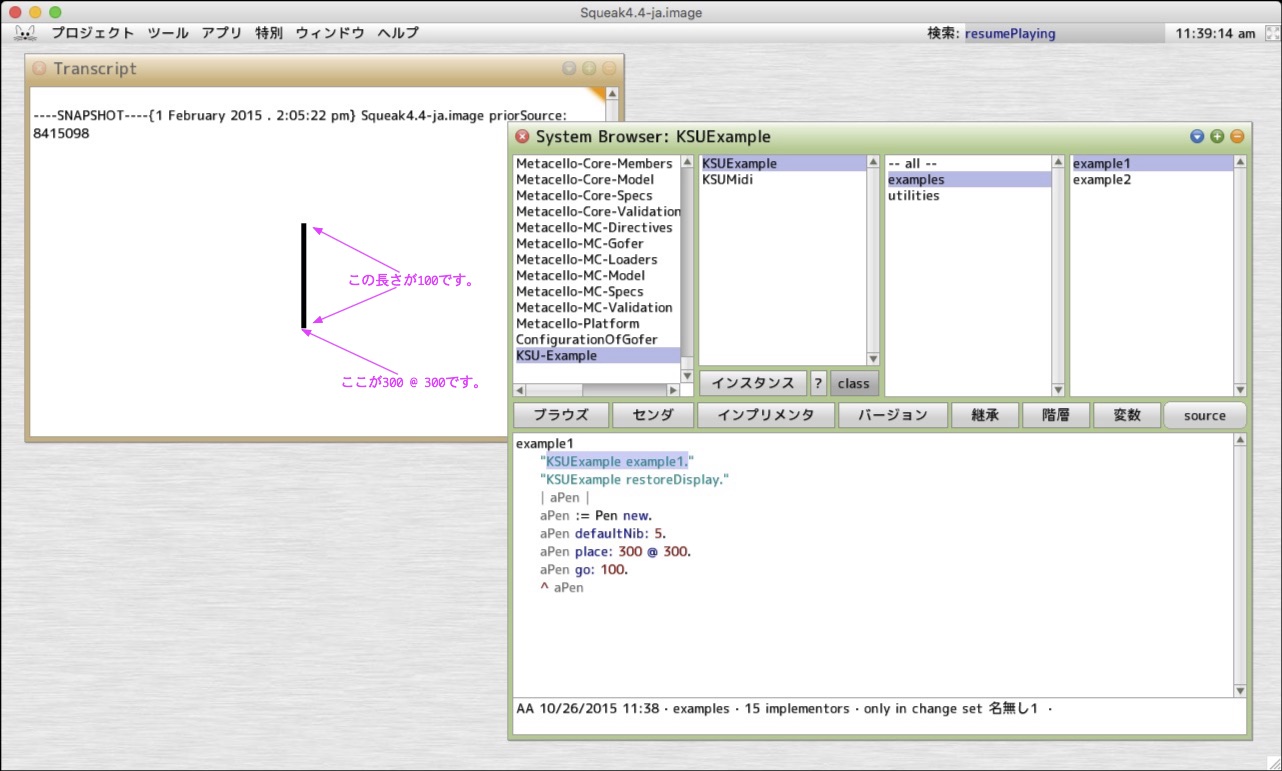Click down arrow of method list scrollbar
This screenshot has height=771, width=1282.
coord(1241,390)
